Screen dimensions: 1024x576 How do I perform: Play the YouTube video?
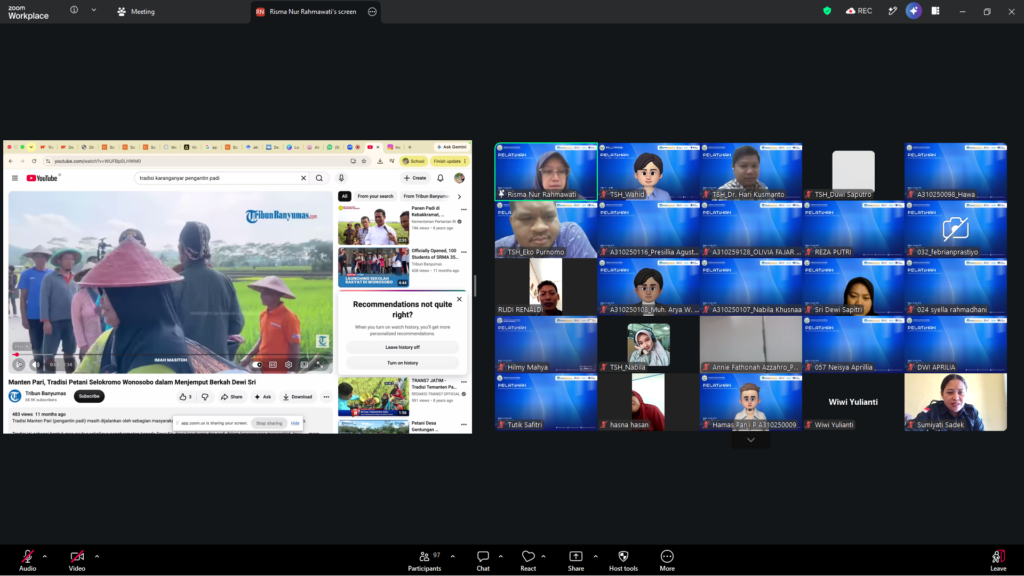18,364
